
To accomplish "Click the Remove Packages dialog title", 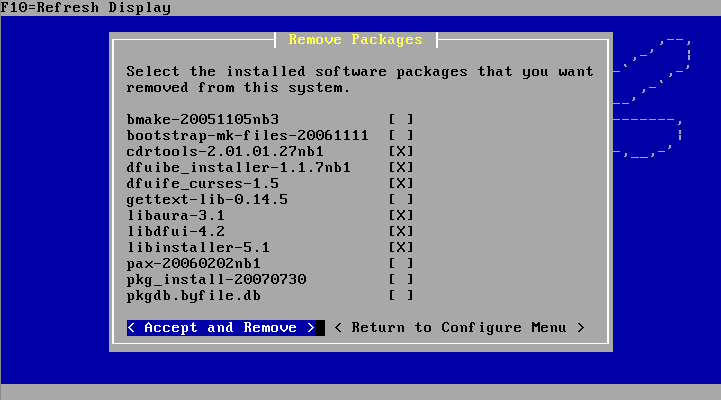I will 355,39.
